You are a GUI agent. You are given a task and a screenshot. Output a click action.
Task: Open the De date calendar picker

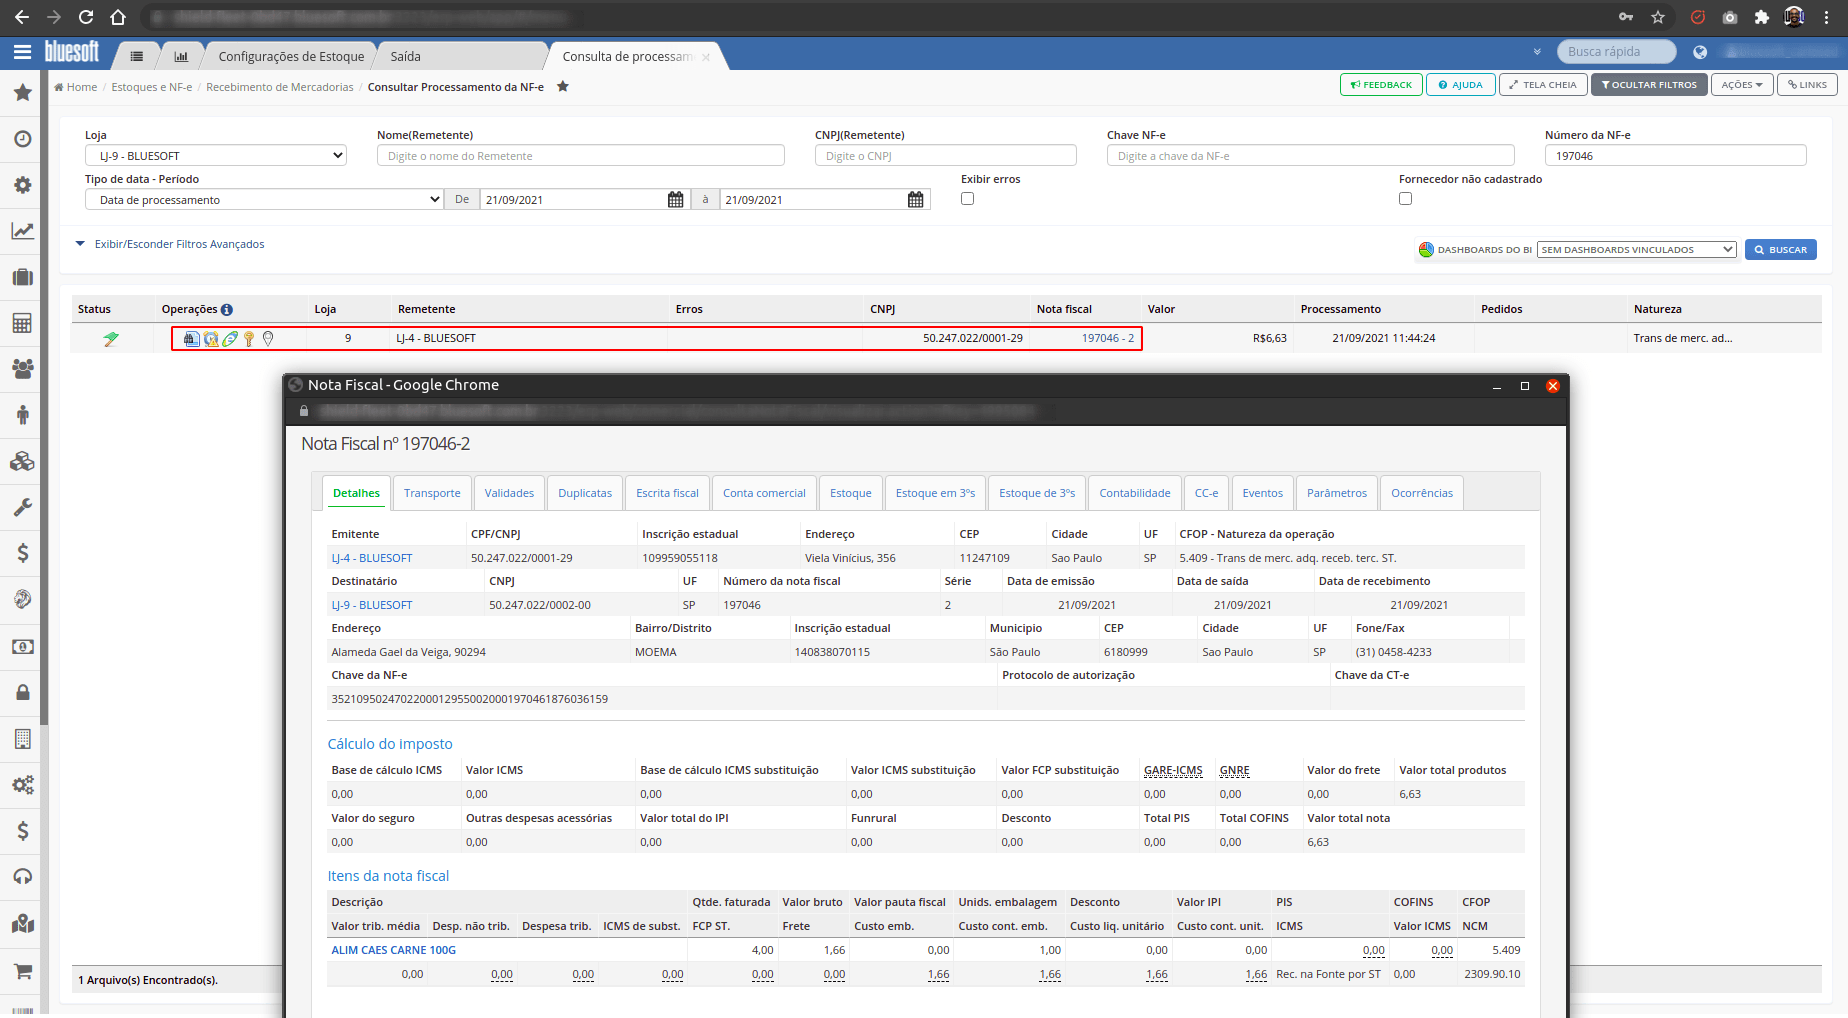(676, 200)
